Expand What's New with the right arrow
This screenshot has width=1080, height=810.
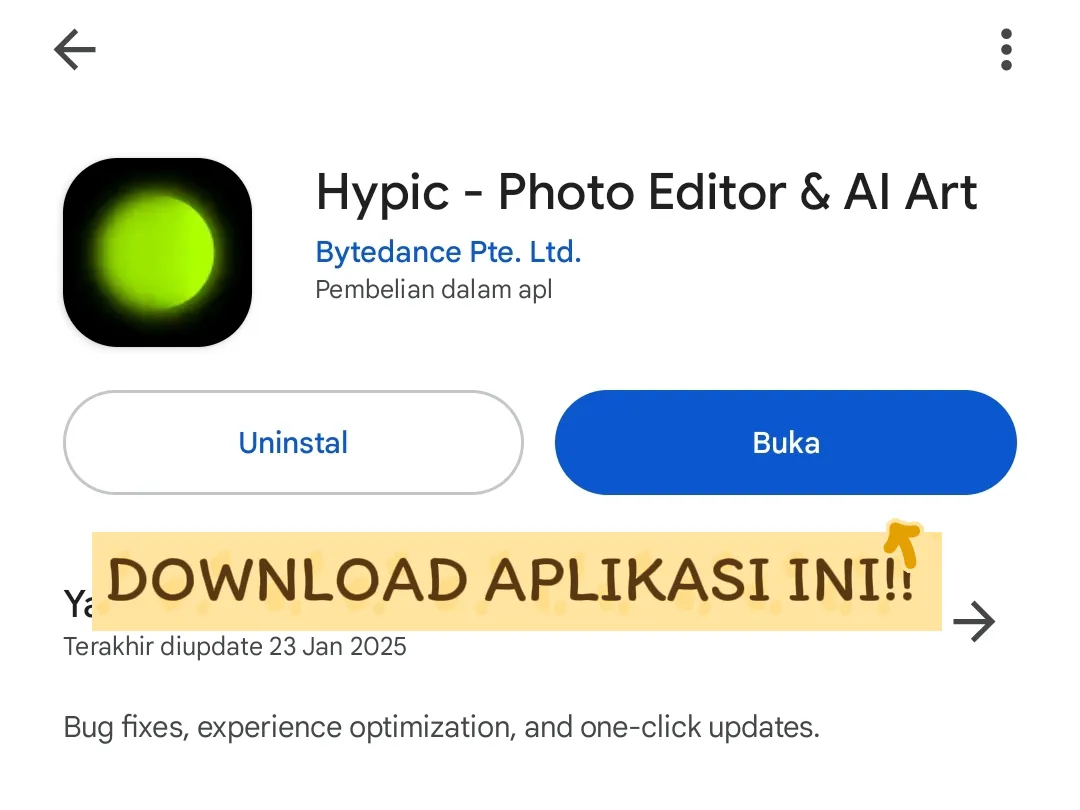click(x=974, y=621)
